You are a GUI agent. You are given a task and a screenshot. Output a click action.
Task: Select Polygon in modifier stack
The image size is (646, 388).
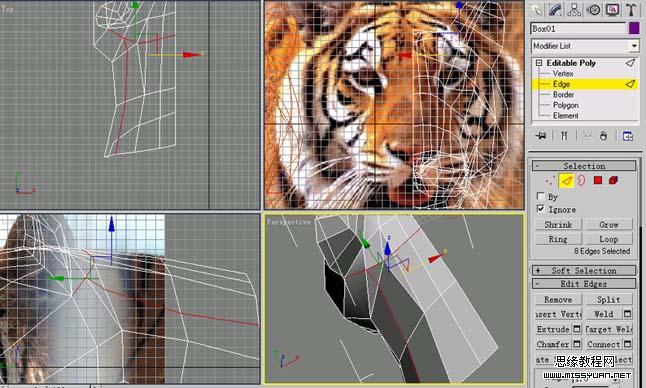click(x=566, y=105)
